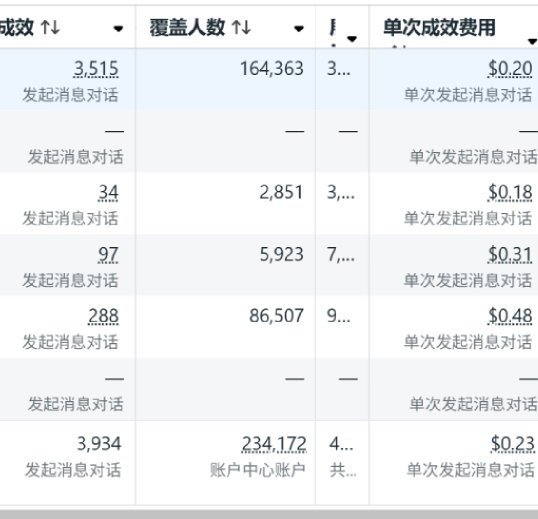Open the 覆盖人数 column dropdown arrow
Image resolution: width=538 pixels, height=519 pixels.
pos(299,28)
